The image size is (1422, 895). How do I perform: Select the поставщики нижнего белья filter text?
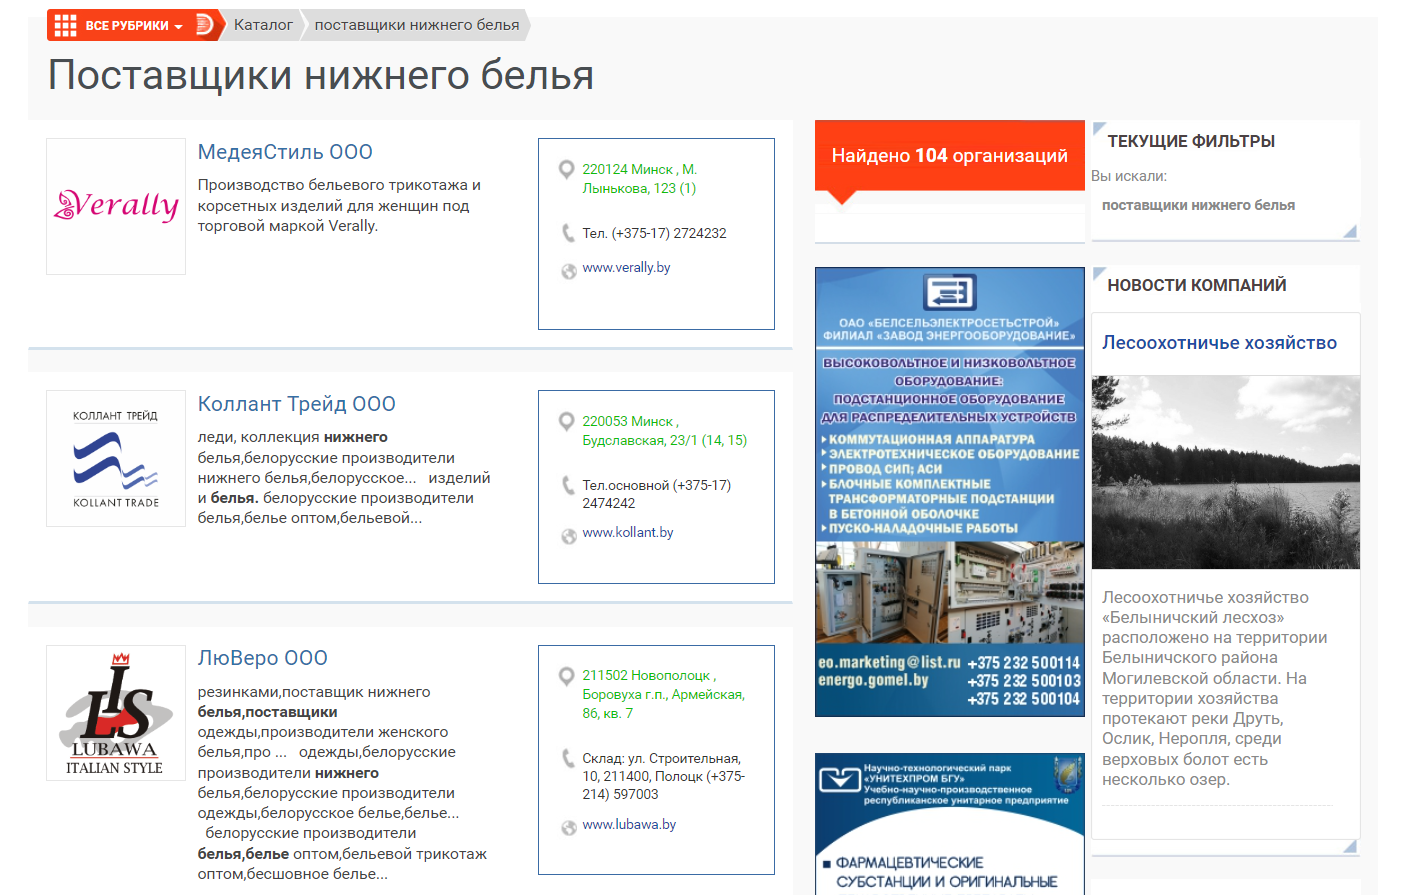click(x=1198, y=205)
